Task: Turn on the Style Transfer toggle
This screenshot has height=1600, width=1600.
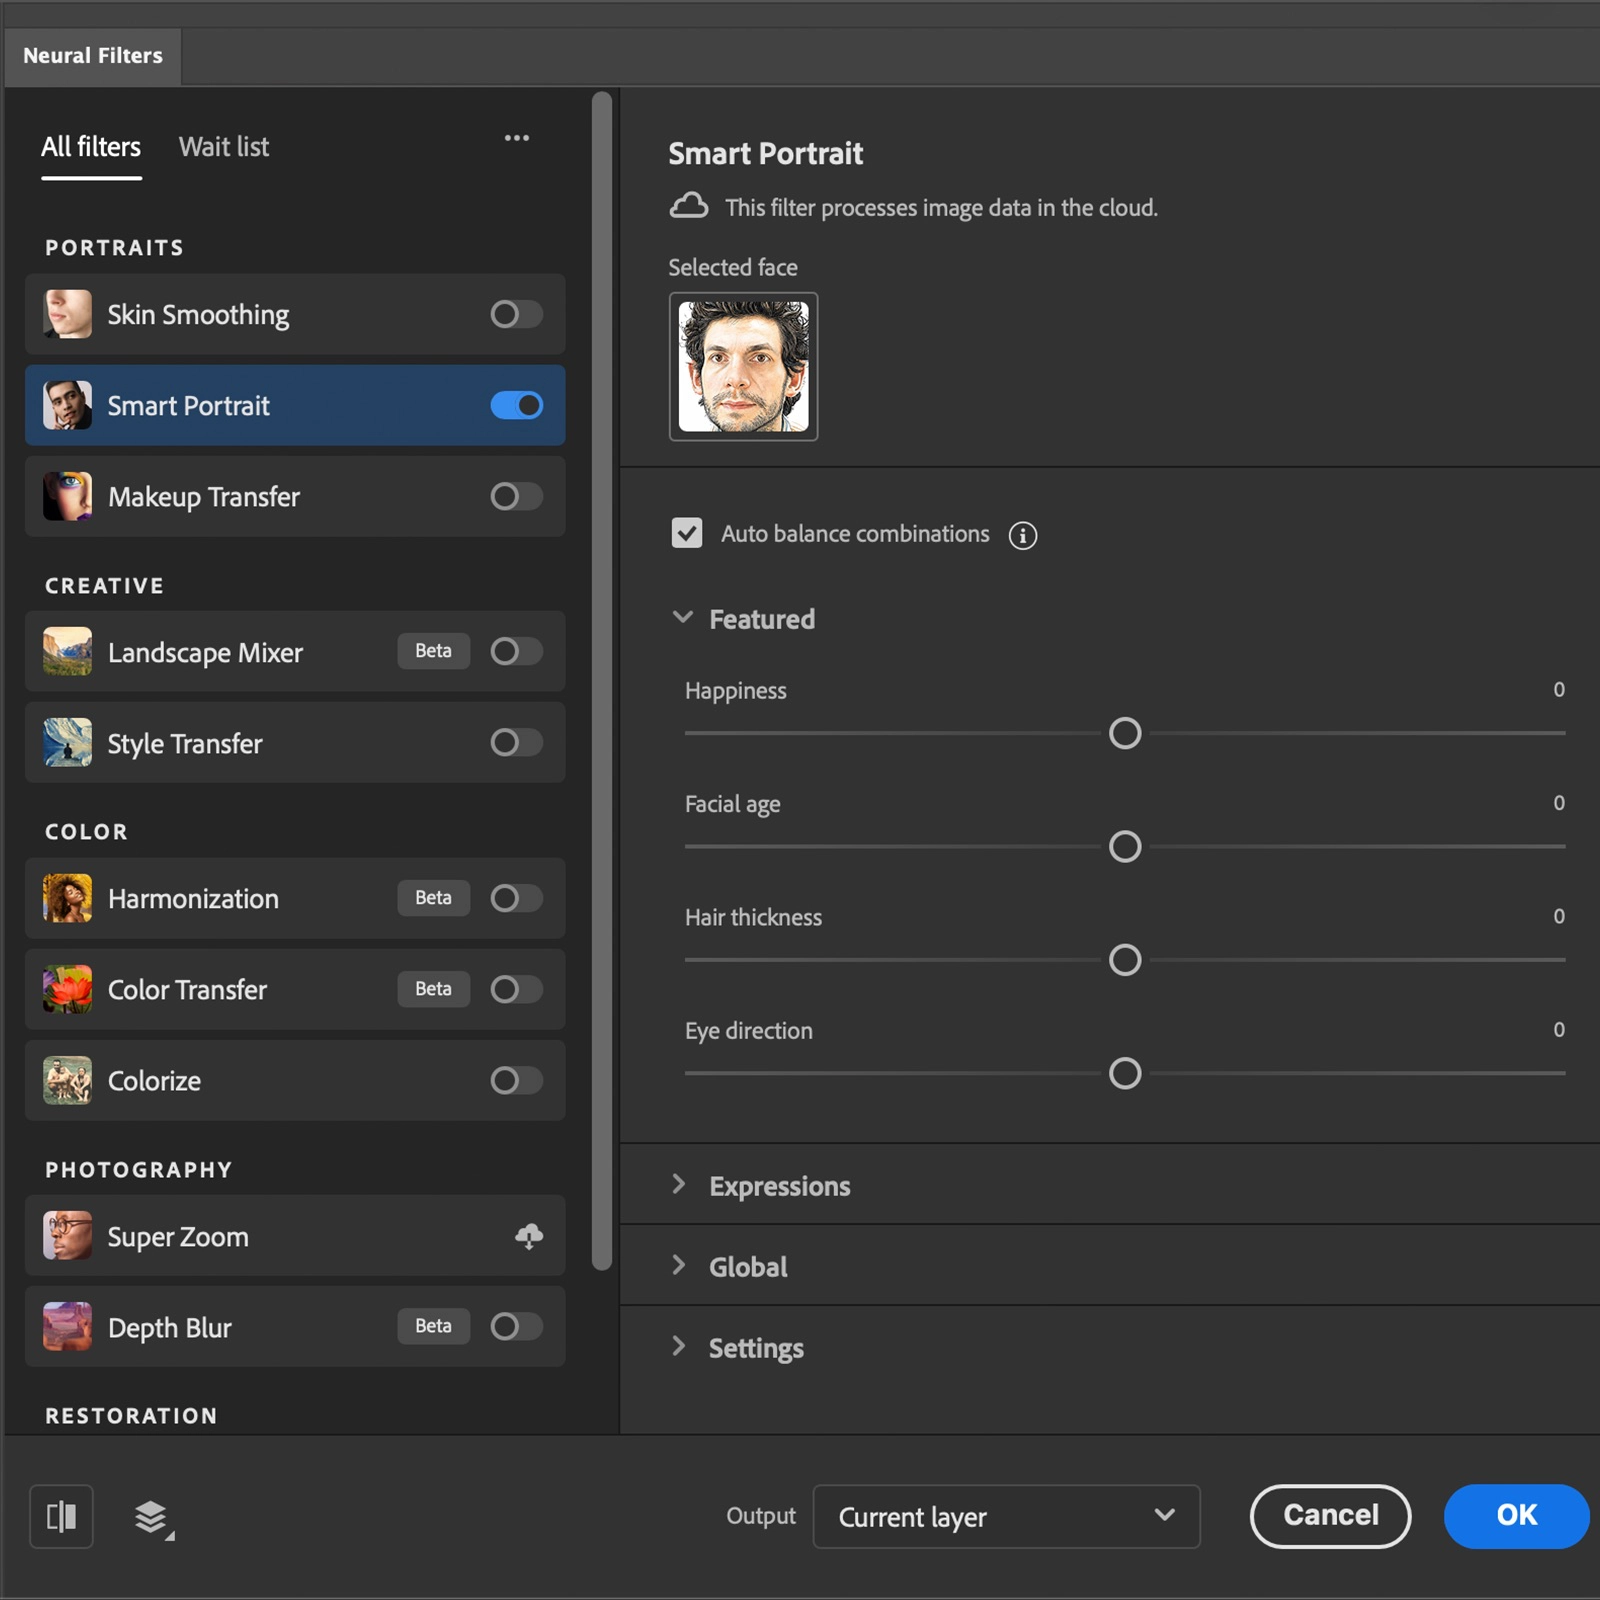Action: (516, 742)
